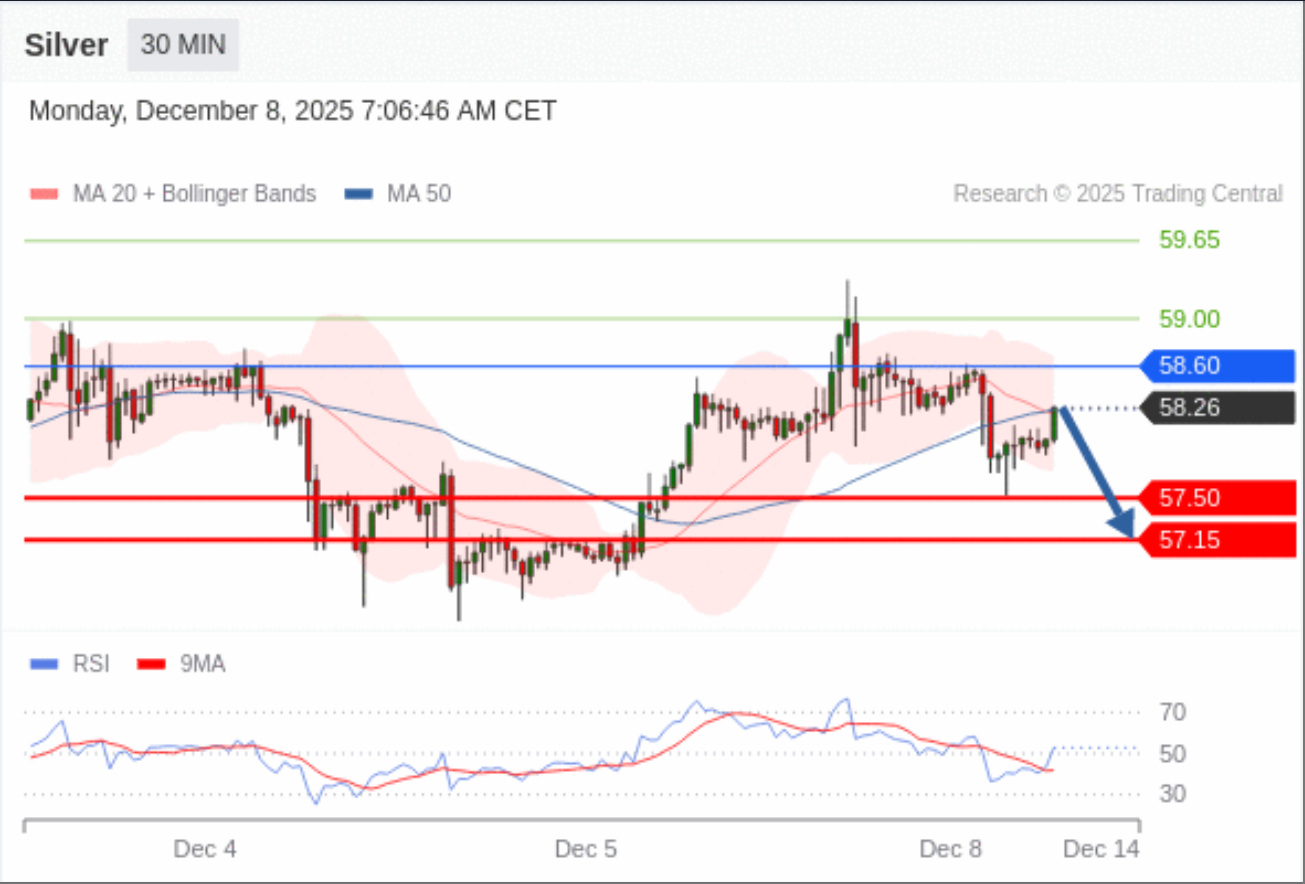This screenshot has width=1305, height=884.
Task: Click the blue downward forecast arrow head
Action: coord(1123,523)
